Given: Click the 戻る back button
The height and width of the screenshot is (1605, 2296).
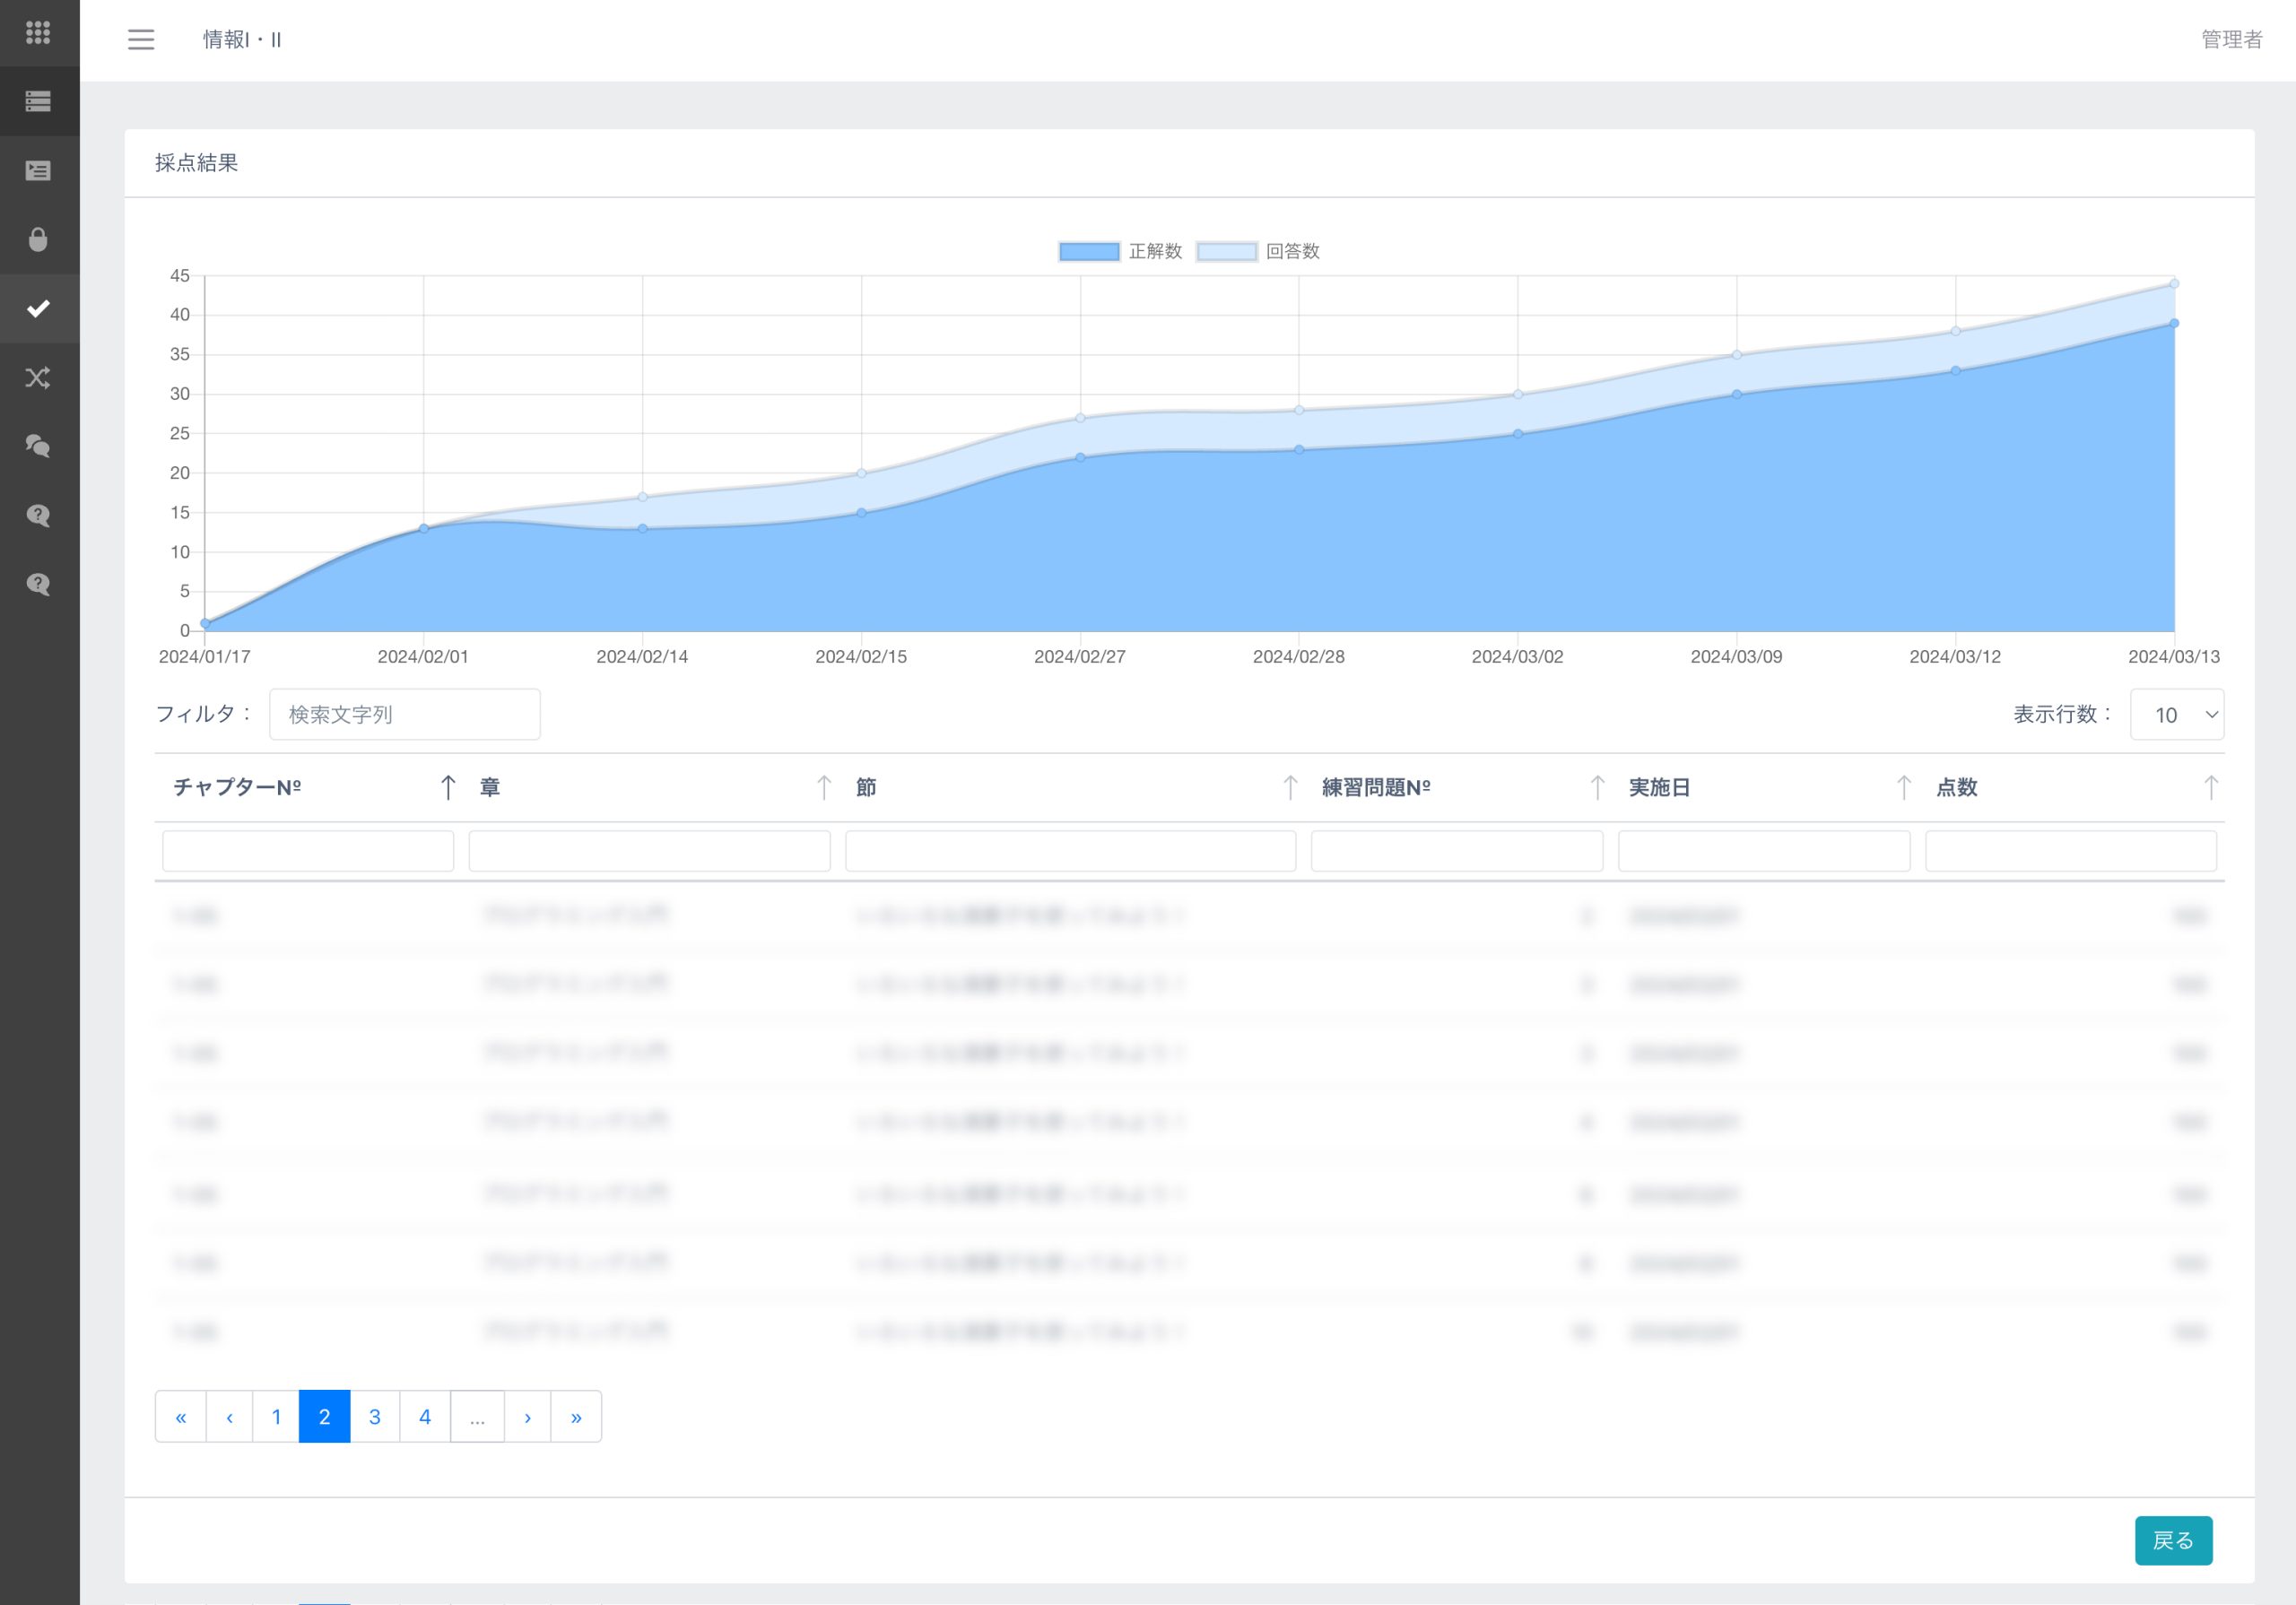Looking at the screenshot, I should tap(2173, 1541).
